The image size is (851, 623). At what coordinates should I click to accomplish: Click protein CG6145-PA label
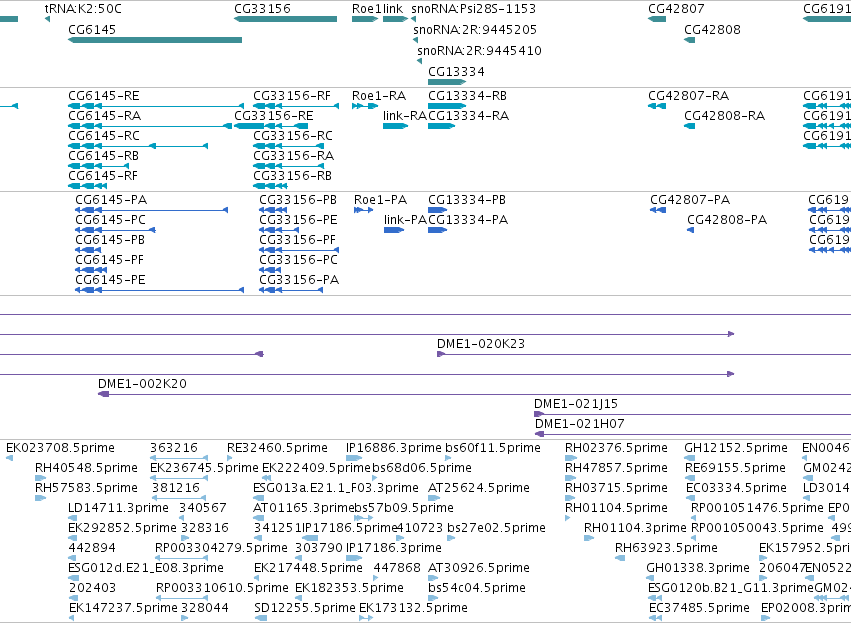coord(111,200)
